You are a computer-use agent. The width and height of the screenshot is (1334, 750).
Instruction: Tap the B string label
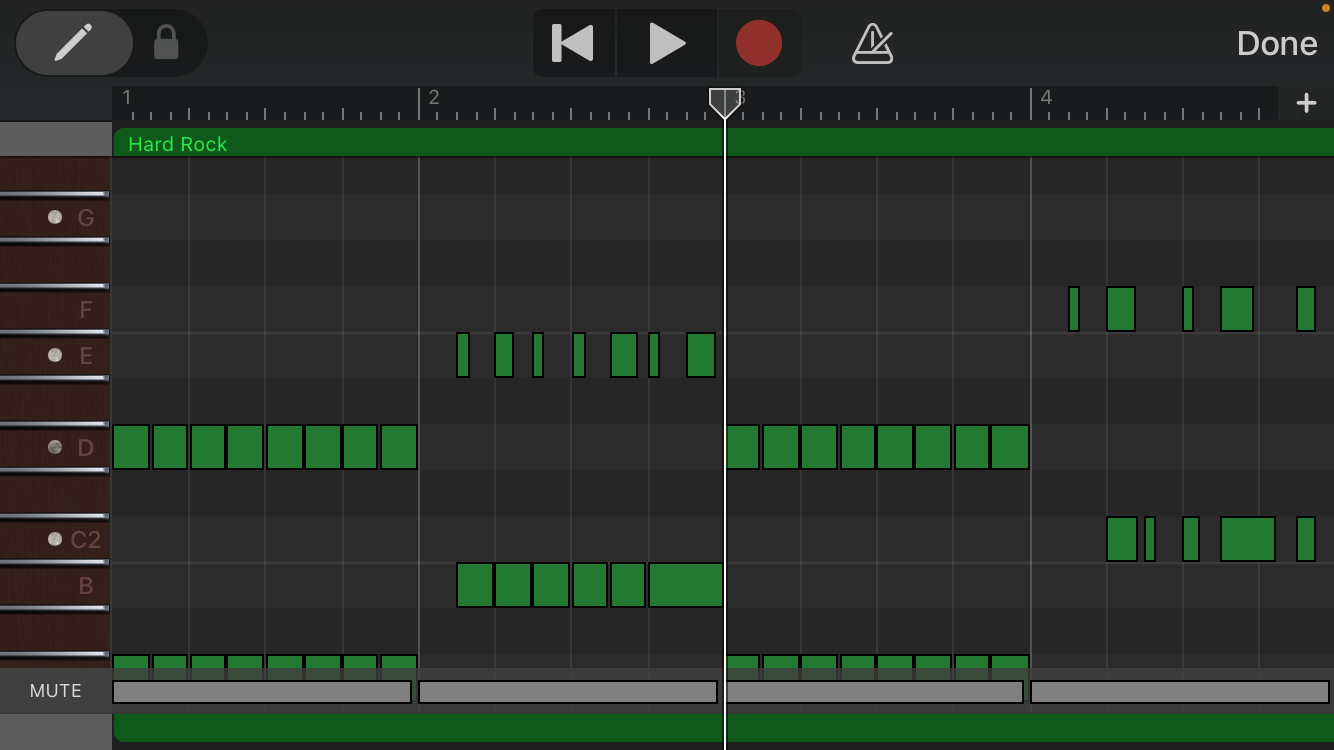(x=85, y=586)
